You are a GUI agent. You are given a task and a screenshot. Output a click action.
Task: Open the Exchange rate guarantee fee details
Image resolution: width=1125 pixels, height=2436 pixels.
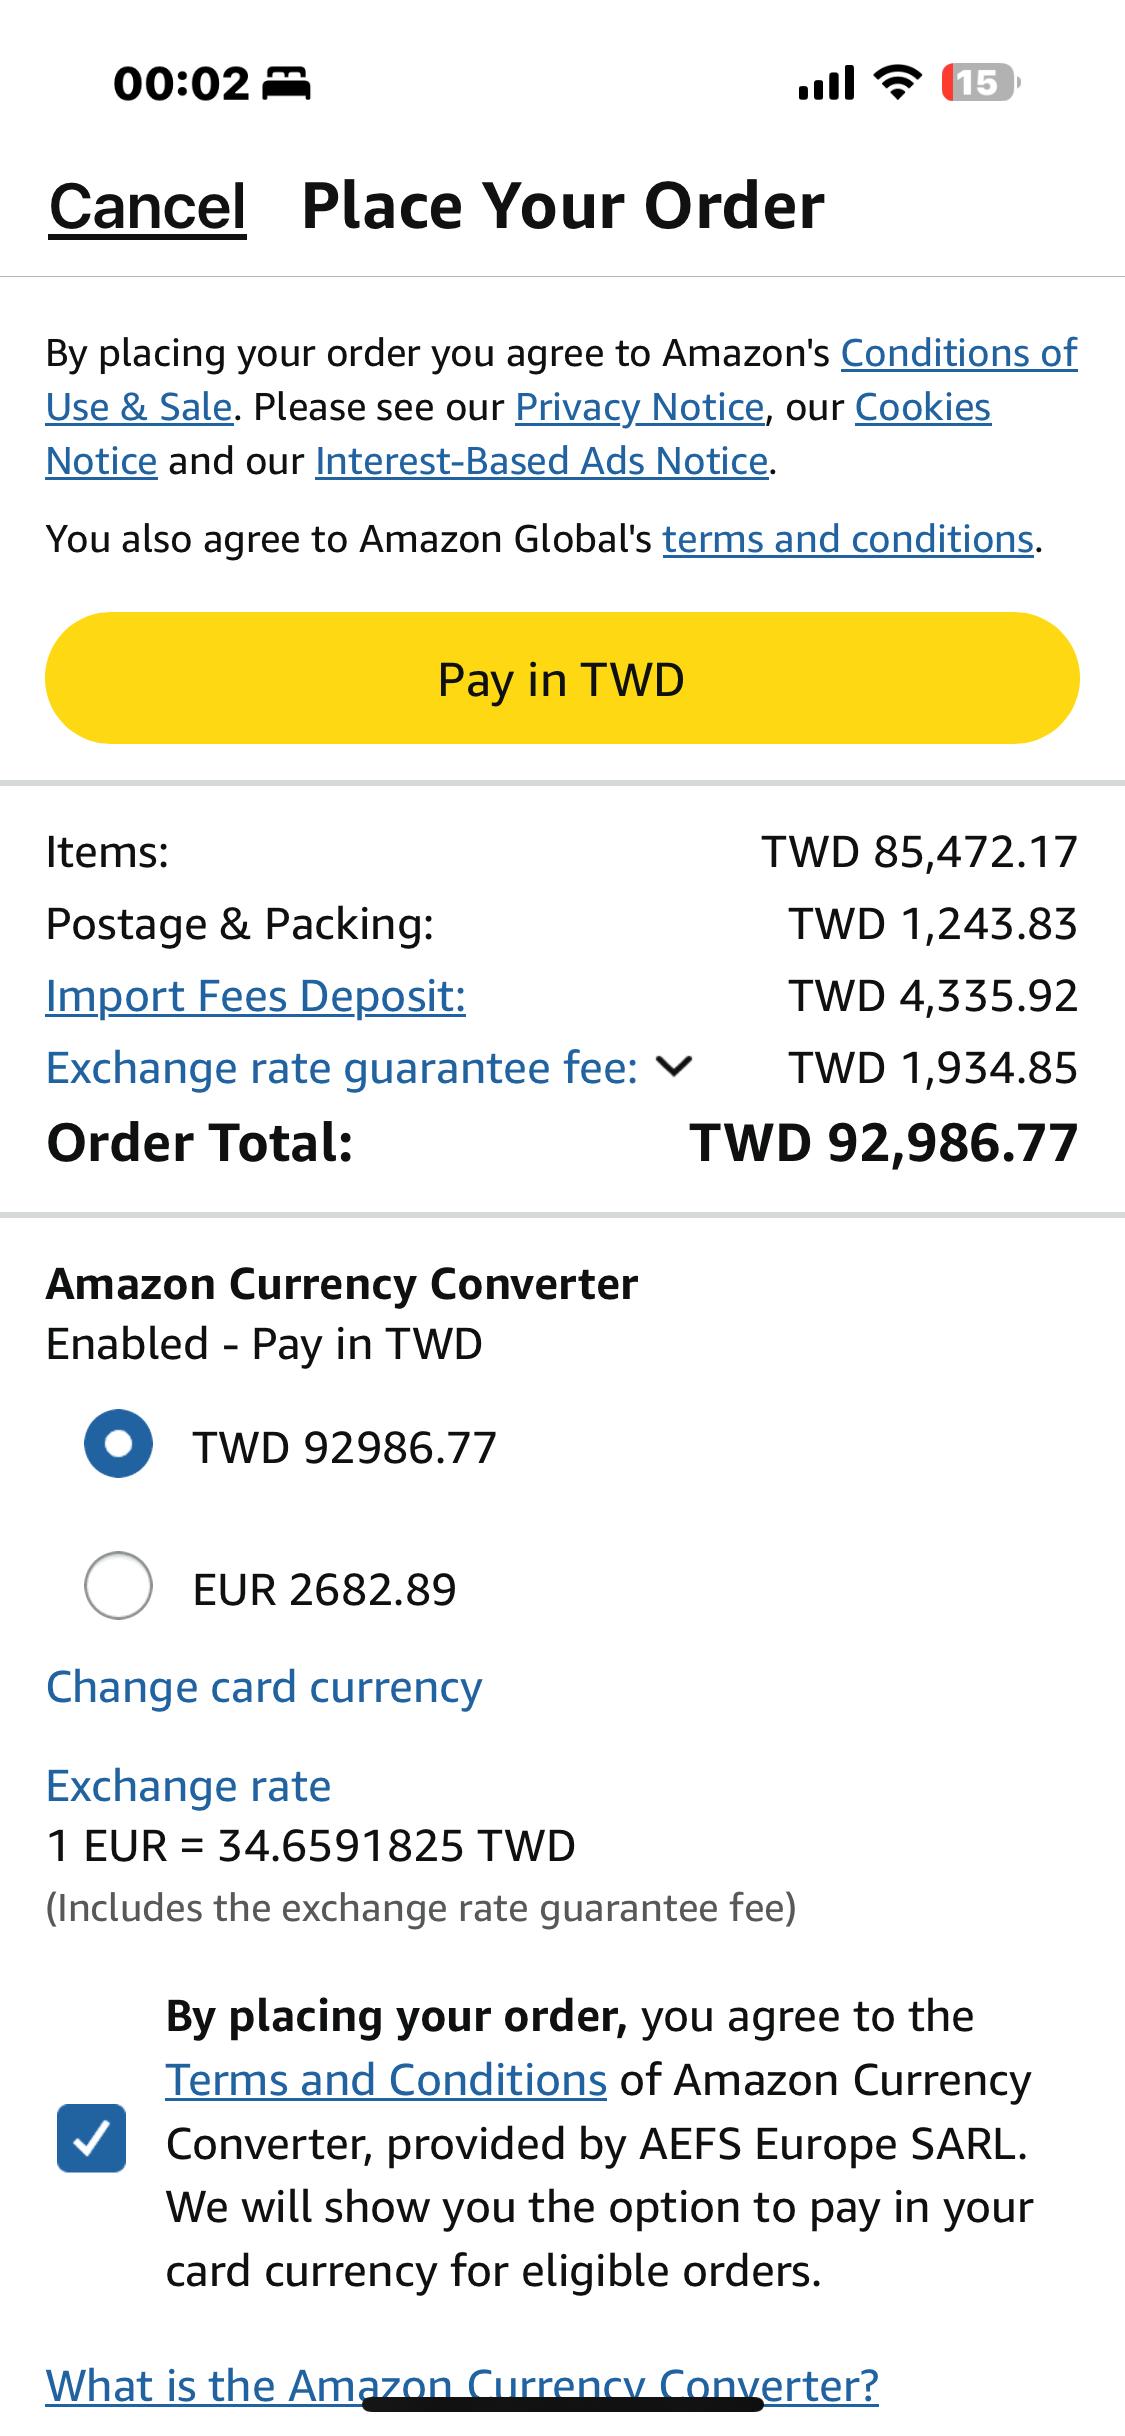(x=342, y=1068)
